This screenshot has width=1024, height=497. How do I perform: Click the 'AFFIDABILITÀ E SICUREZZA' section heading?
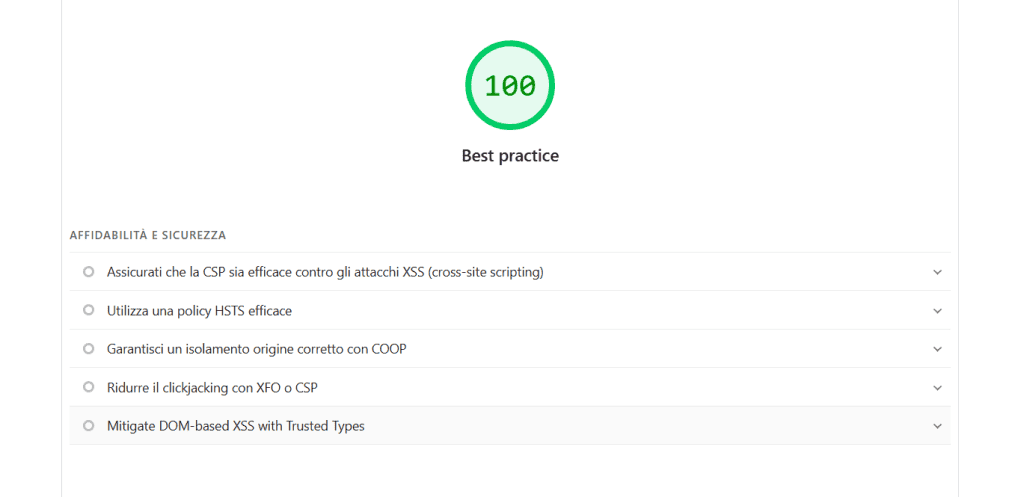(147, 235)
